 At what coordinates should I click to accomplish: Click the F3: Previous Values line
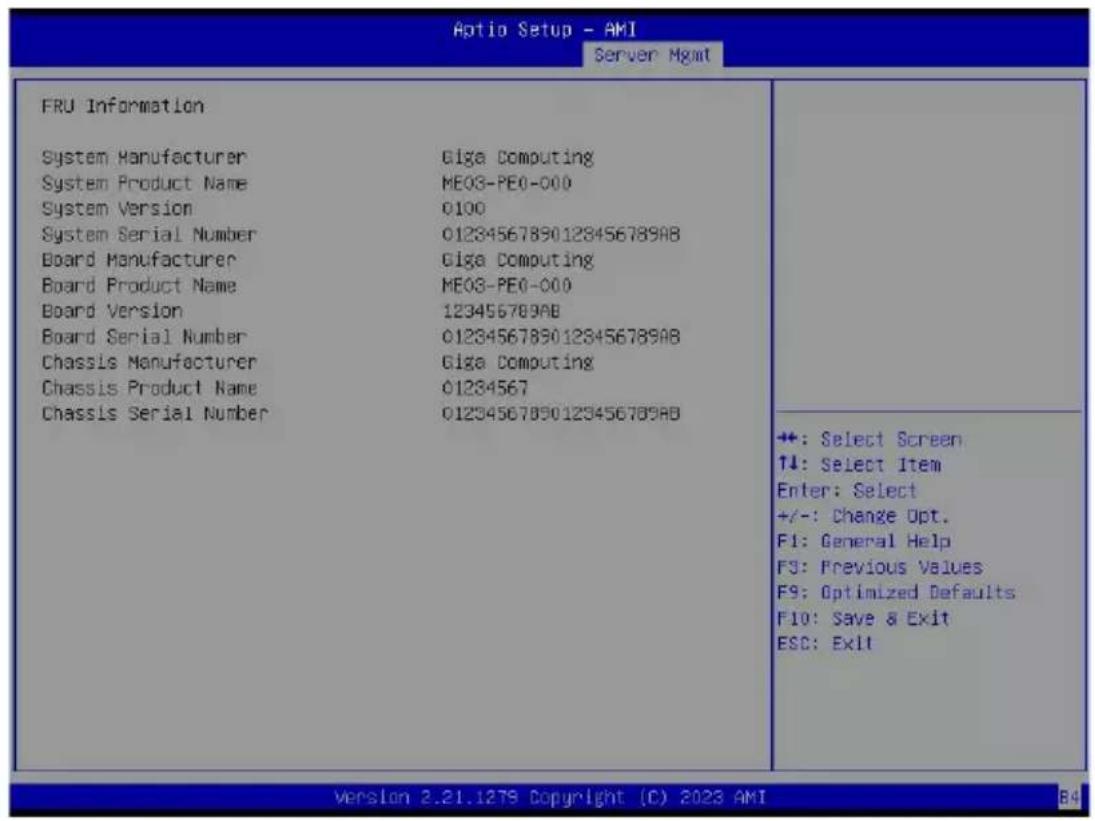pyautogui.click(x=880, y=567)
